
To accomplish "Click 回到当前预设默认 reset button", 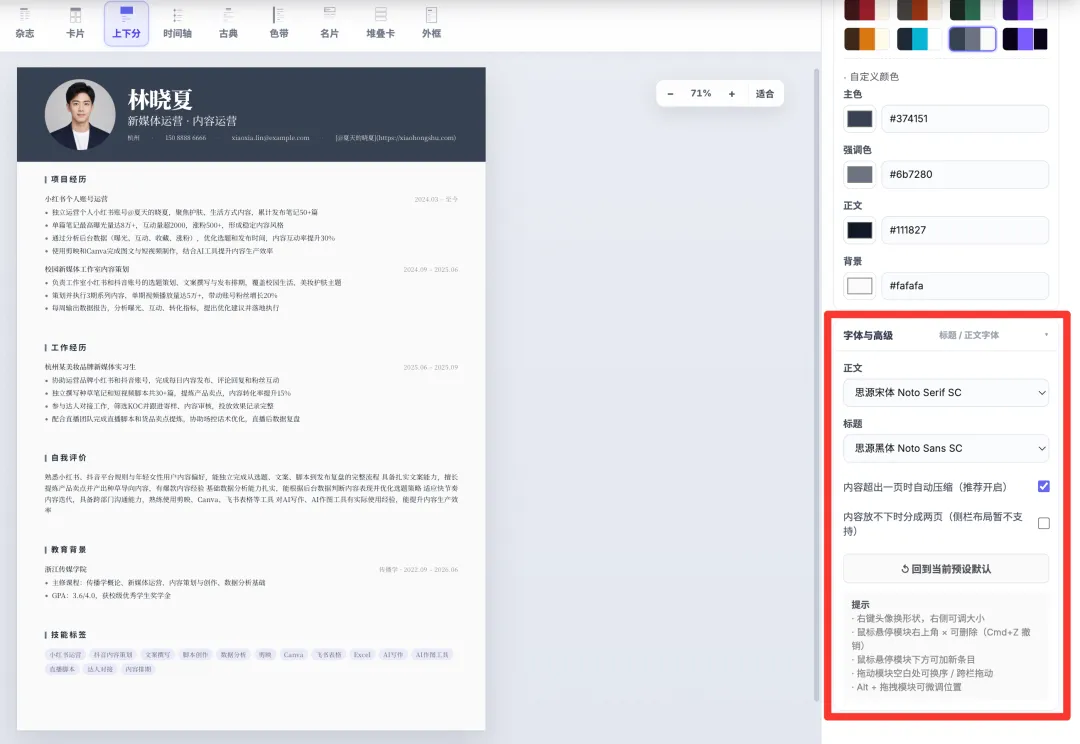I will (946, 569).
